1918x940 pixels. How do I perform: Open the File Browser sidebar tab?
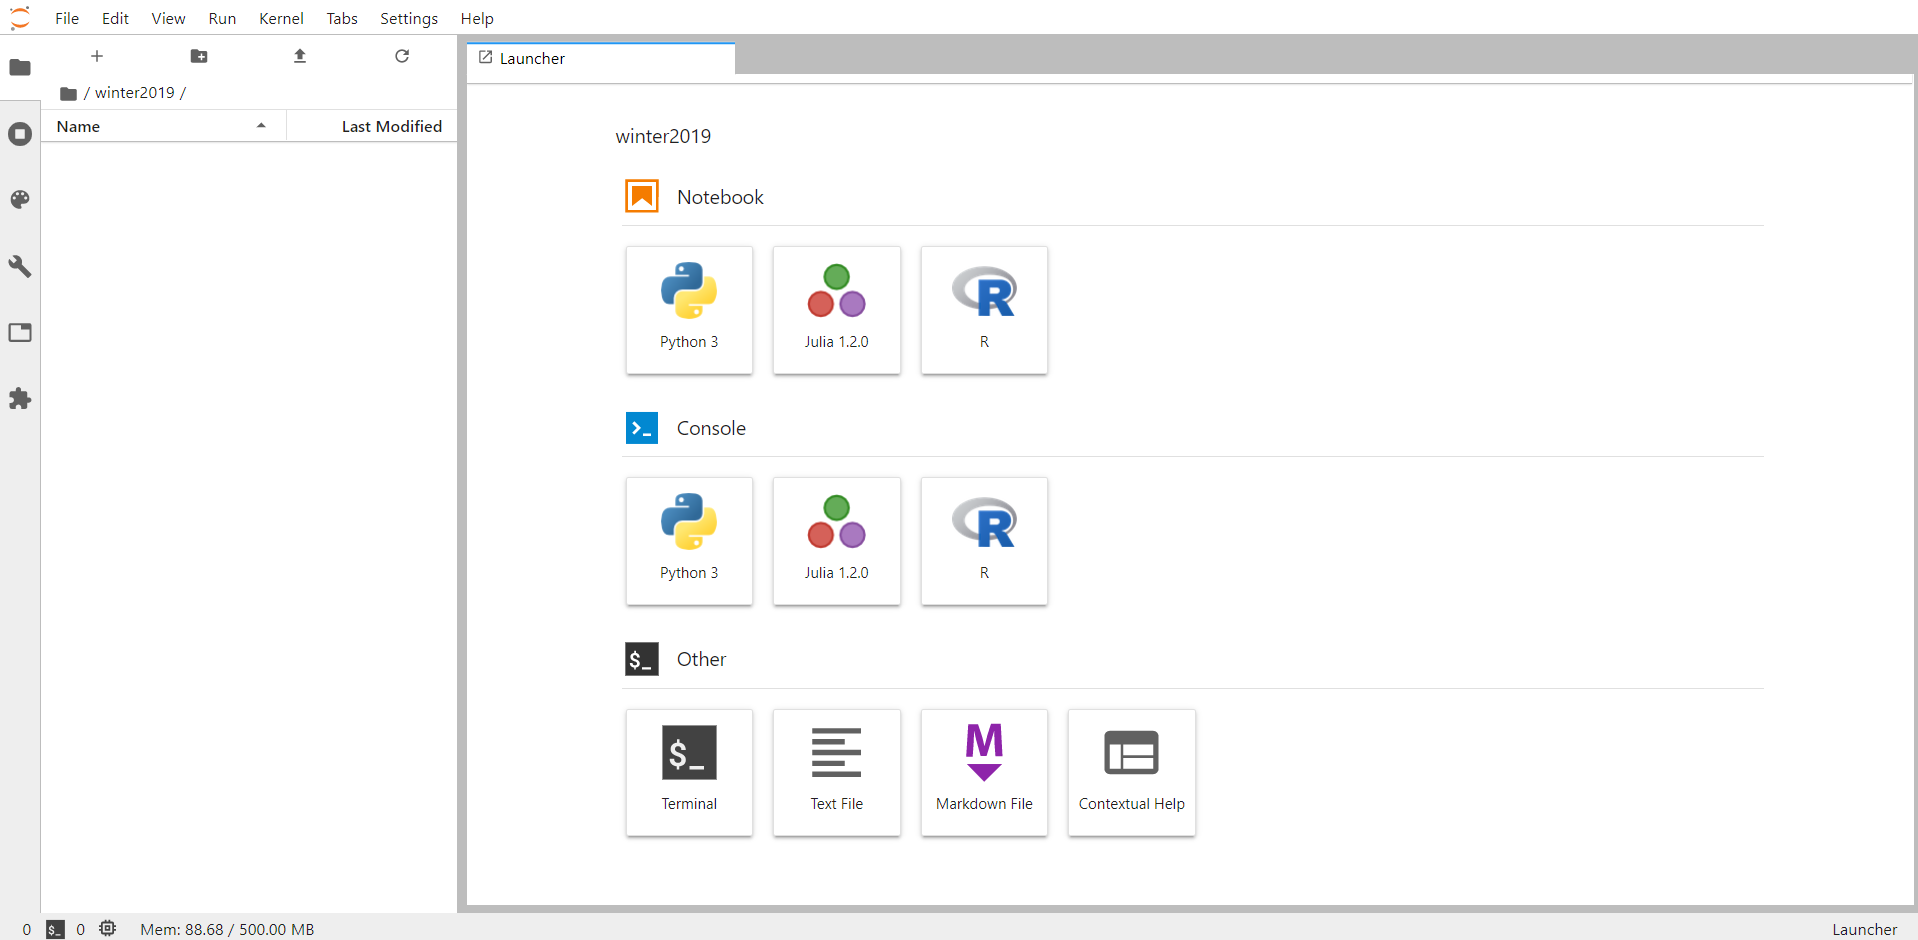(20, 67)
